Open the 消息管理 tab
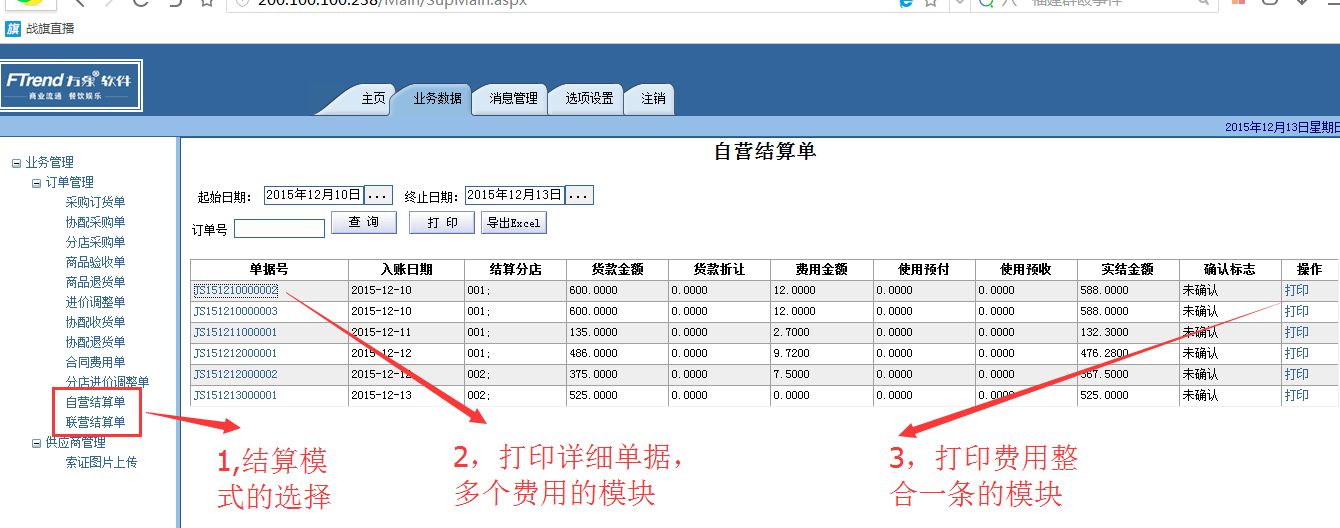The width and height of the screenshot is (1340, 528). (x=513, y=99)
